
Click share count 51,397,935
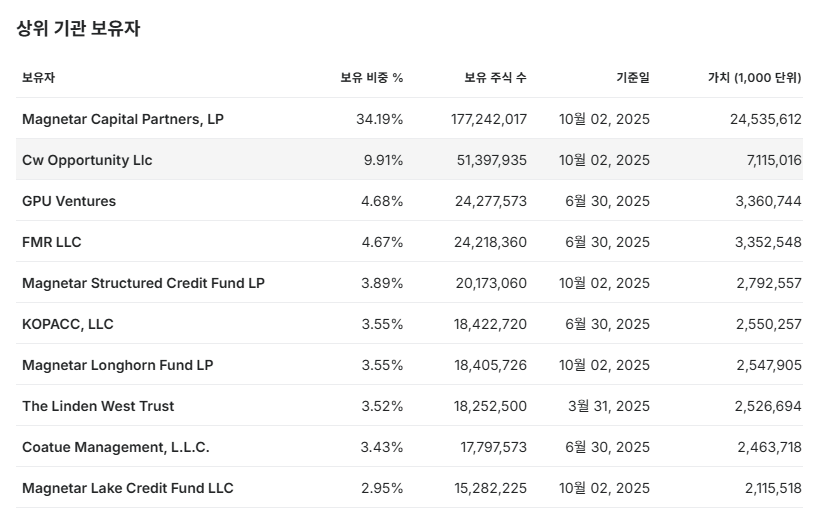(492, 160)
